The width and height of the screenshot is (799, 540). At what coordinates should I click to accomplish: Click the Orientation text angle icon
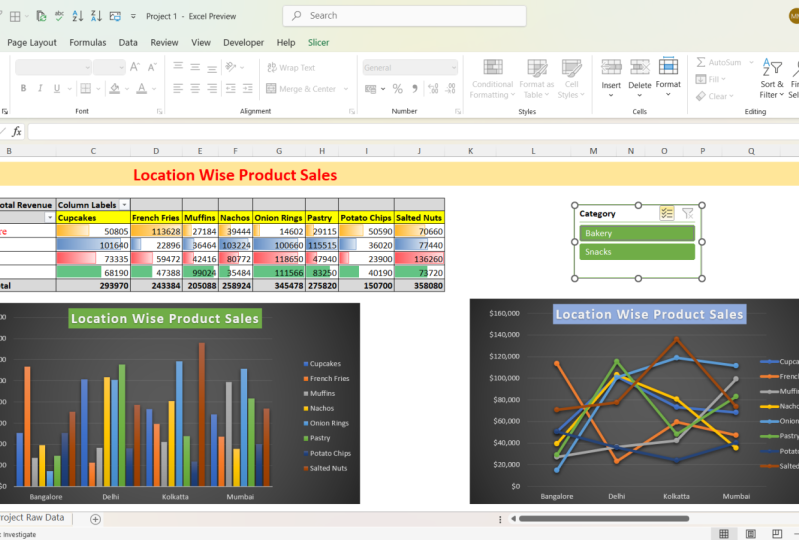tap(231, 67)
